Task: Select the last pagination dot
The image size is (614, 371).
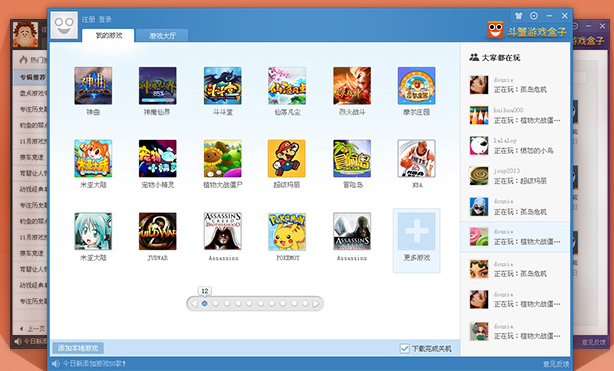Action: (x=305, y=304)
